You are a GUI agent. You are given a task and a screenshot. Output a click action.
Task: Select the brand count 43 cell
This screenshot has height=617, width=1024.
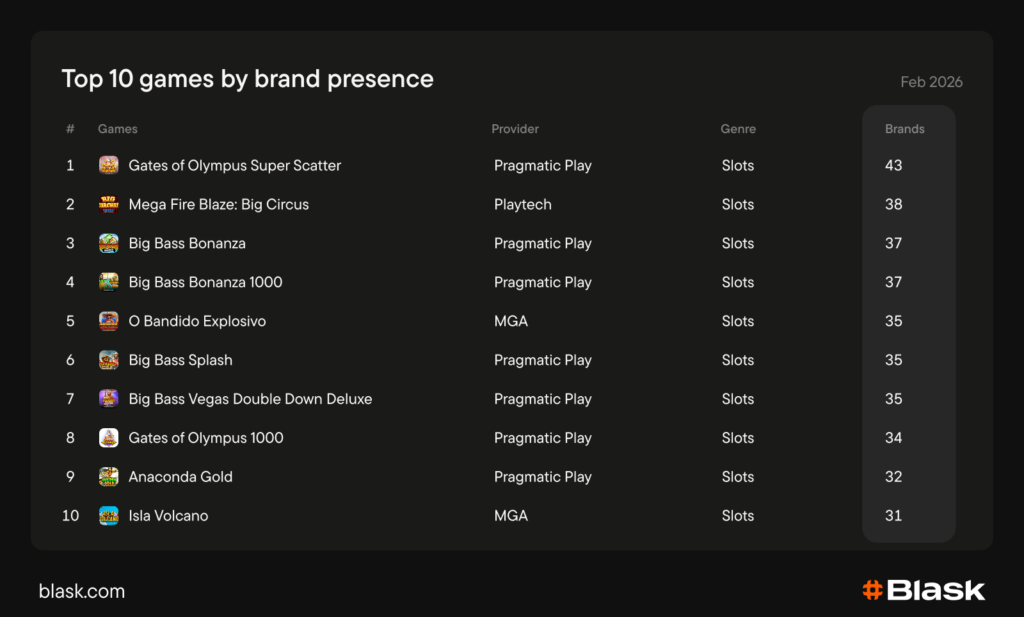[893, 165]
